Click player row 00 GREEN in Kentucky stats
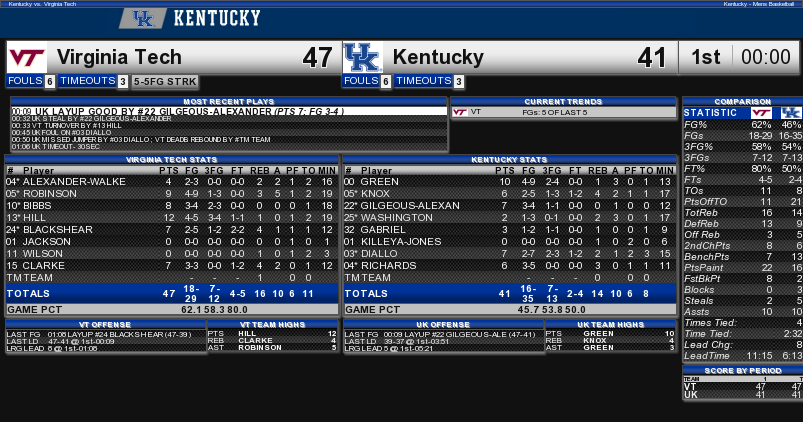The image size is (803, 422). (x=510, y=182)
